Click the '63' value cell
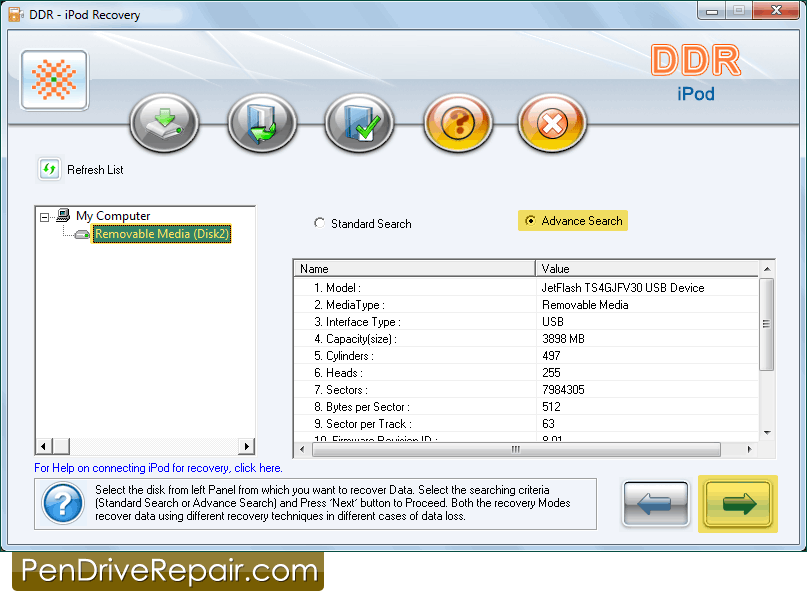The image size is (807, 591). (x=549, y=424)
